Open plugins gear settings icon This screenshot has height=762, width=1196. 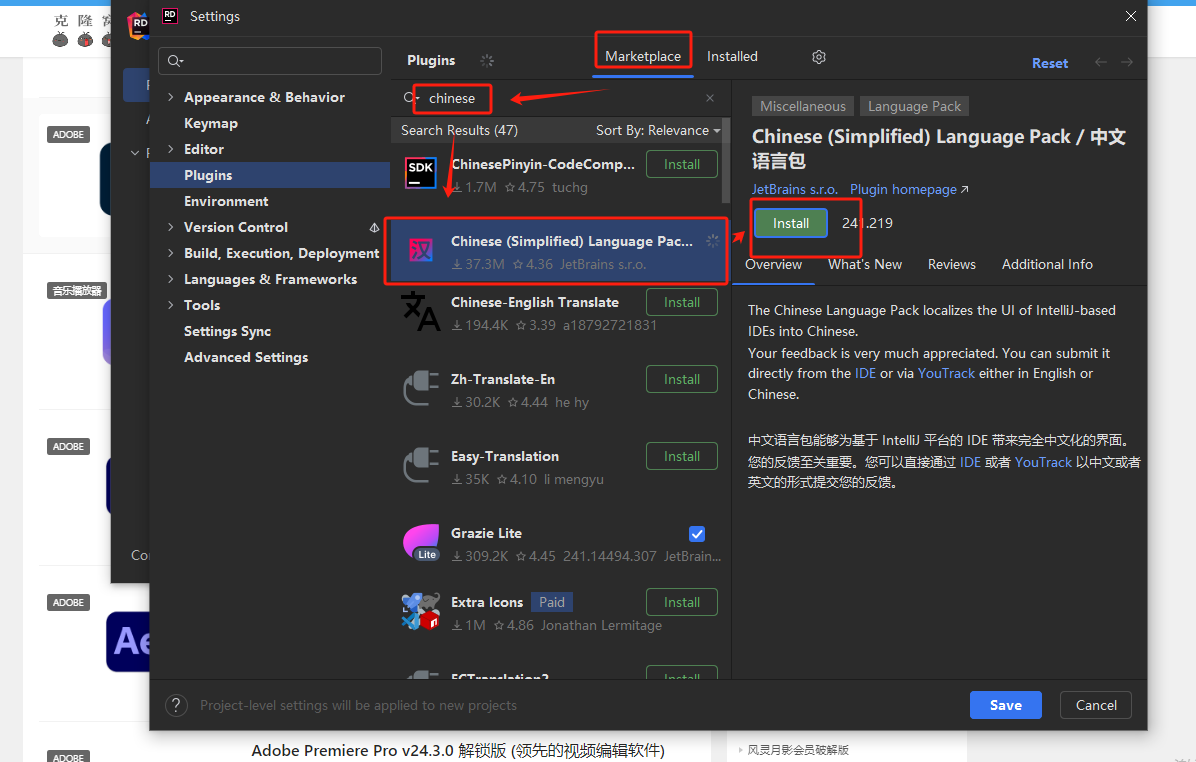[x=818, y=57]
